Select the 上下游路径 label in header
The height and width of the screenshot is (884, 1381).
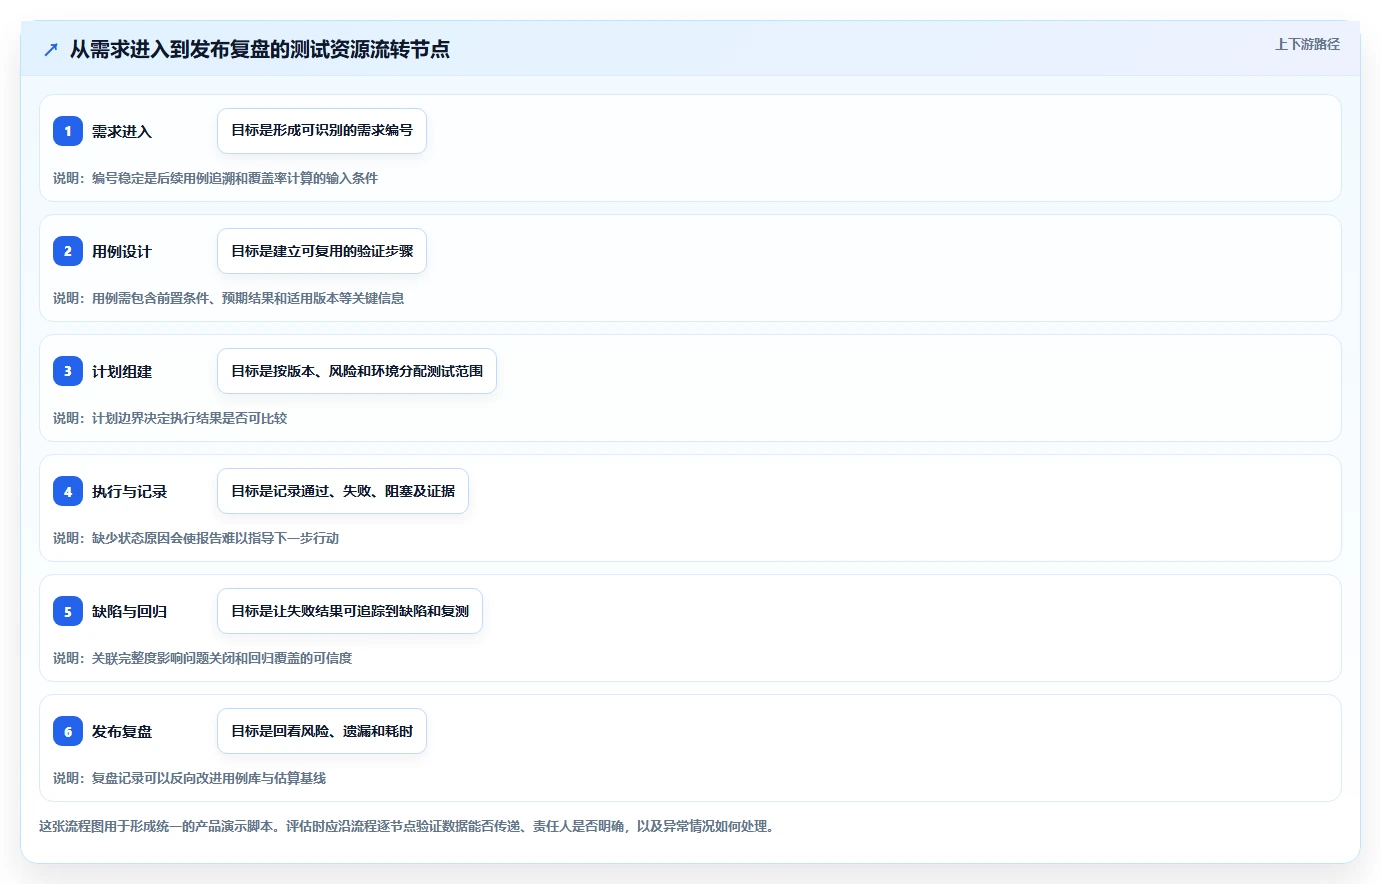tap(1307, 44)
